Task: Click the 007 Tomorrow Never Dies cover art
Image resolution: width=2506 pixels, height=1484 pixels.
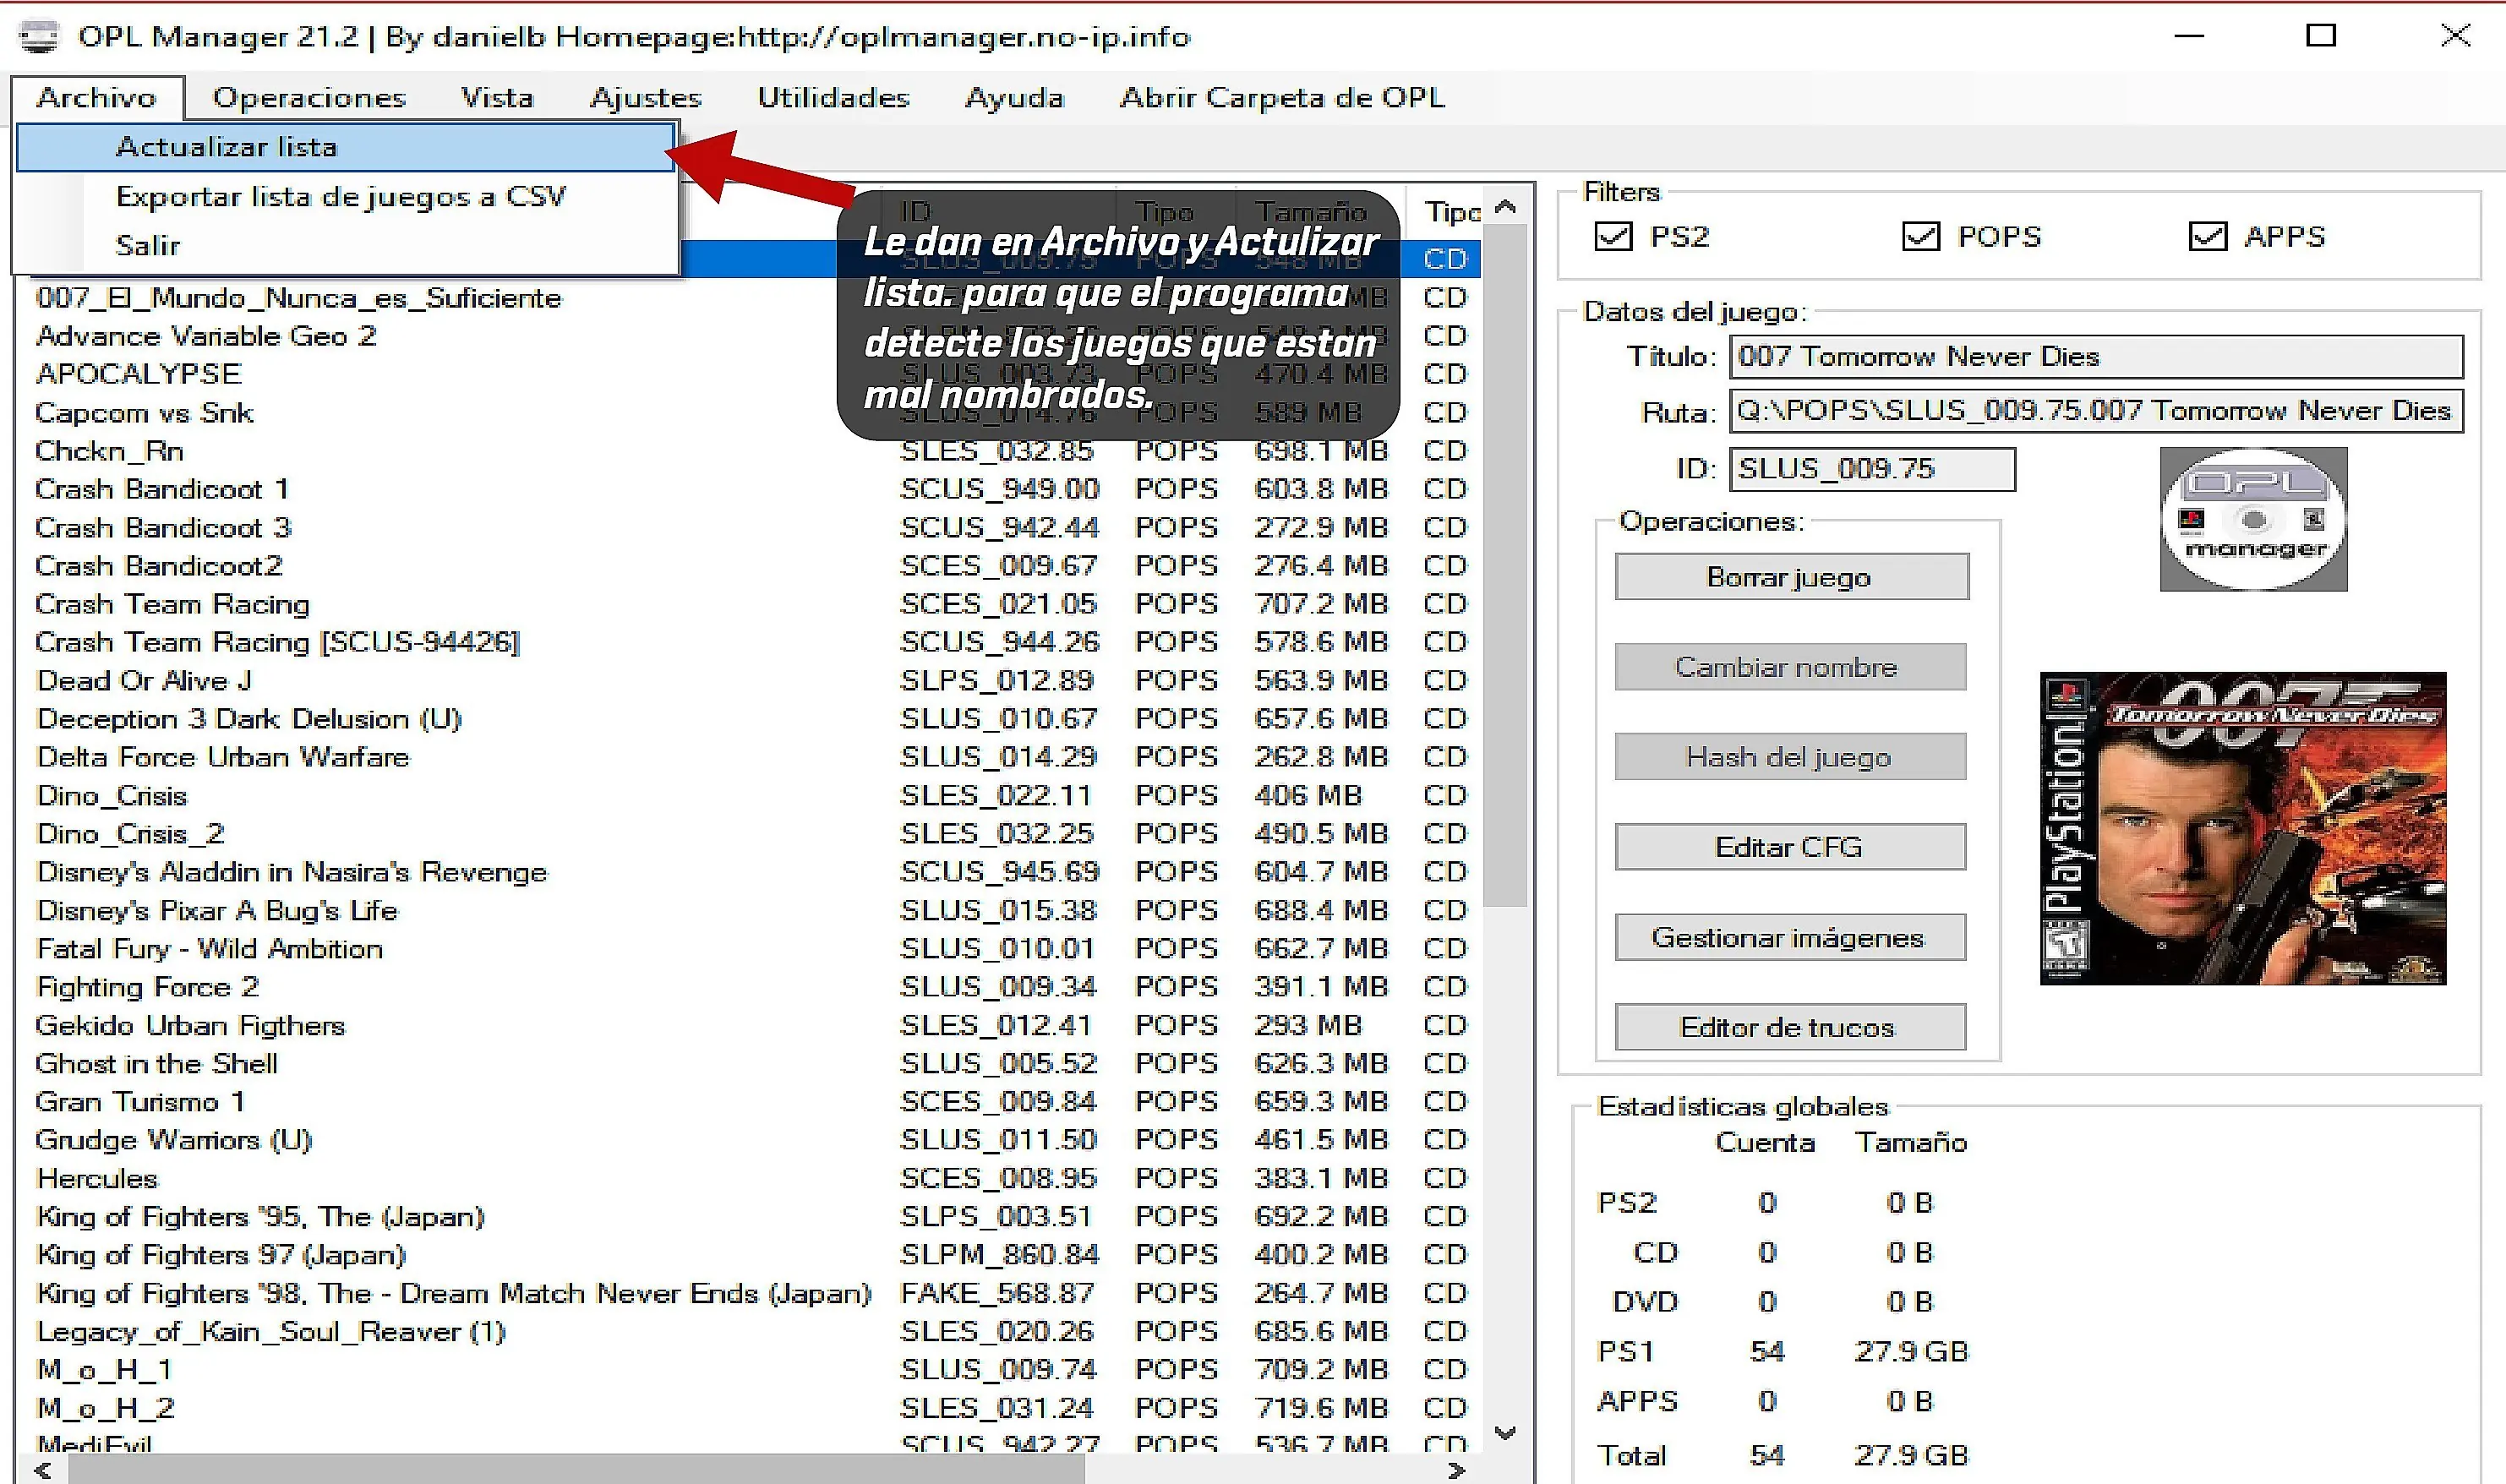Action: (x=2243, y=828)
